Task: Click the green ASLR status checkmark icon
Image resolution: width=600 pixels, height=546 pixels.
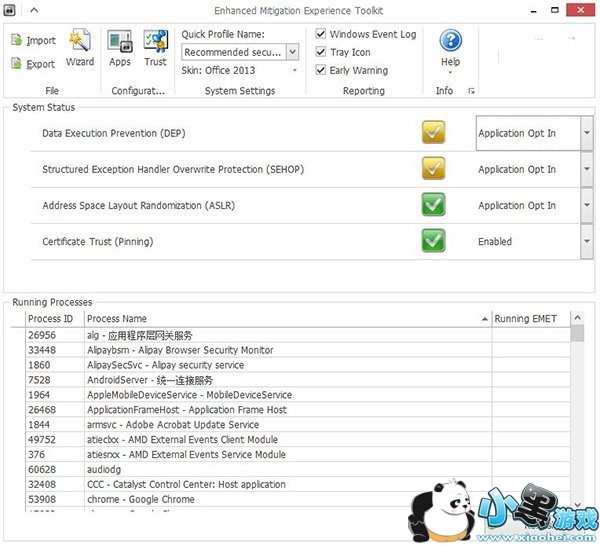Action: pos(433,205)
